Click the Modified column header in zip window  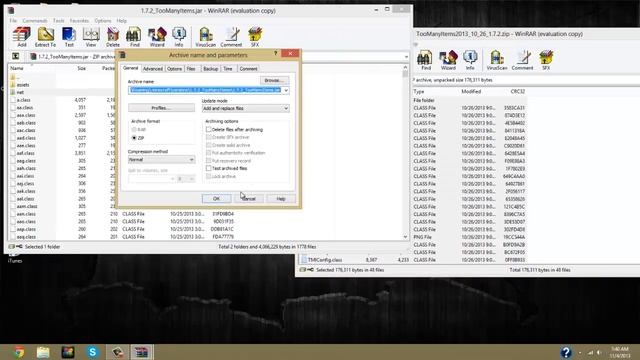[471, 91]
